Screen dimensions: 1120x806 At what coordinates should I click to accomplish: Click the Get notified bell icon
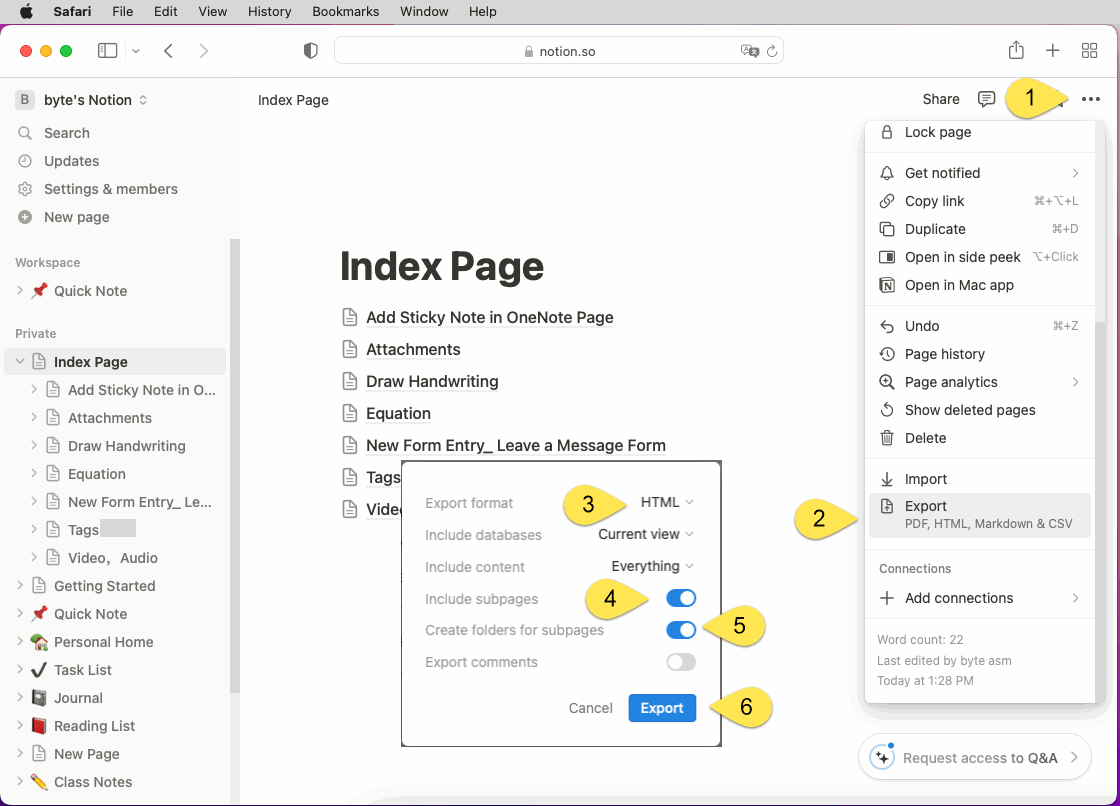886,173
